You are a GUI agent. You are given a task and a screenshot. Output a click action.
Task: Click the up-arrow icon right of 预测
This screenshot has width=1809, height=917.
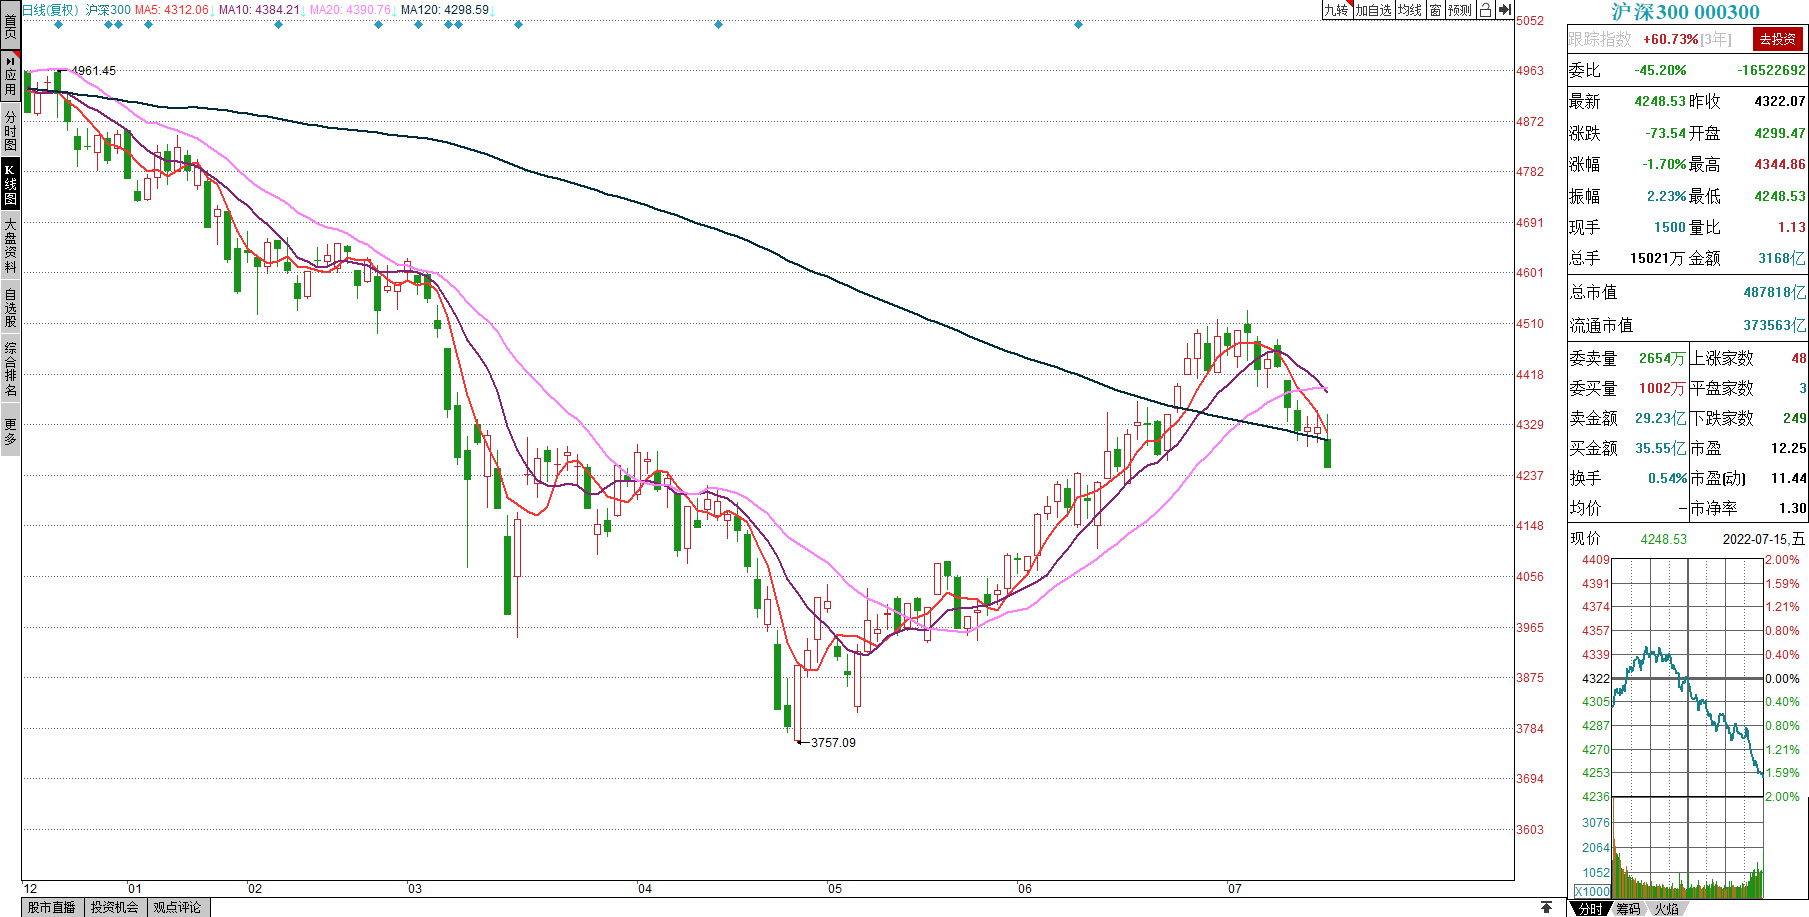[1504, 10]
